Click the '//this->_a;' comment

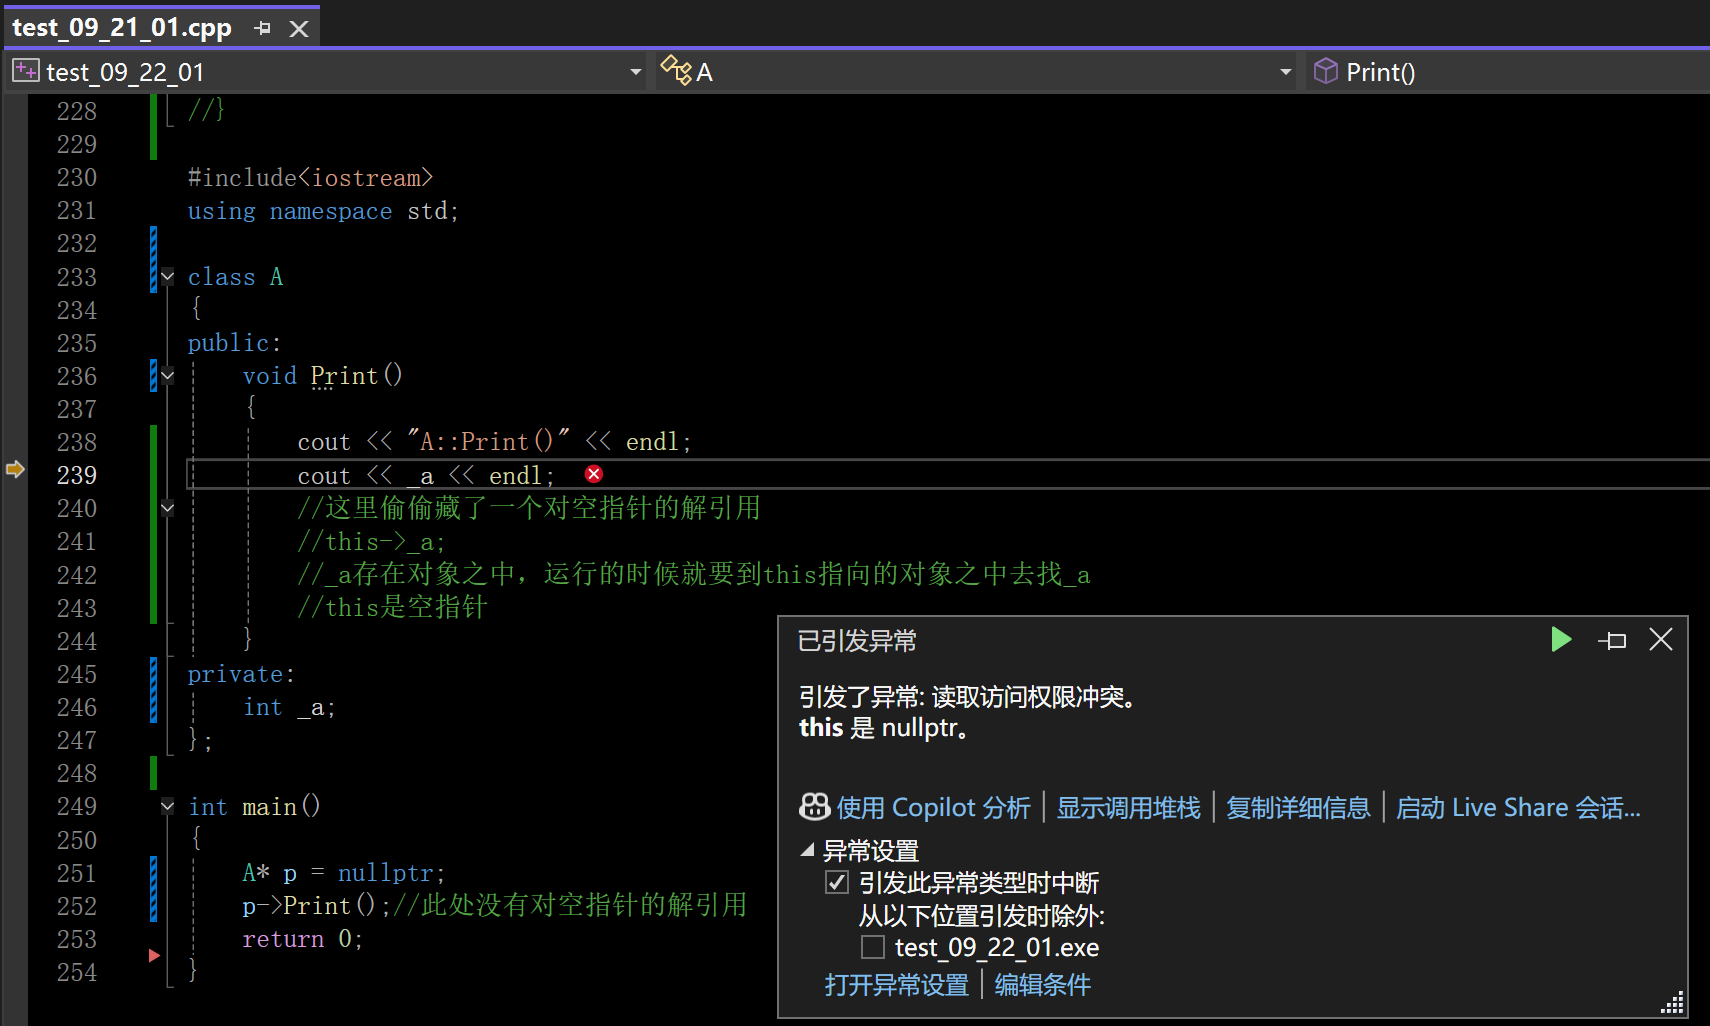point(371,541)
